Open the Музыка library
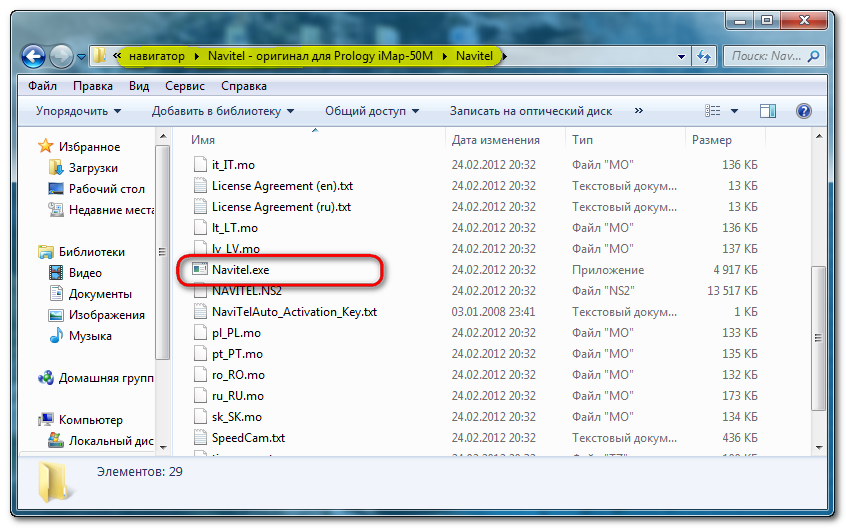The width and height of the screenshot is (846, 528). pos(89,336)
